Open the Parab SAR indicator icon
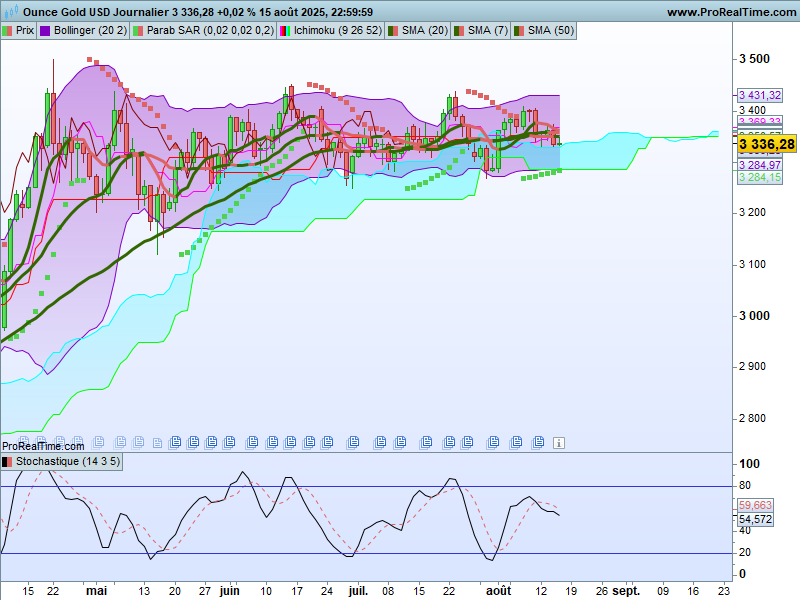Viewport: 800px width, 600px height. click(137, 31)
